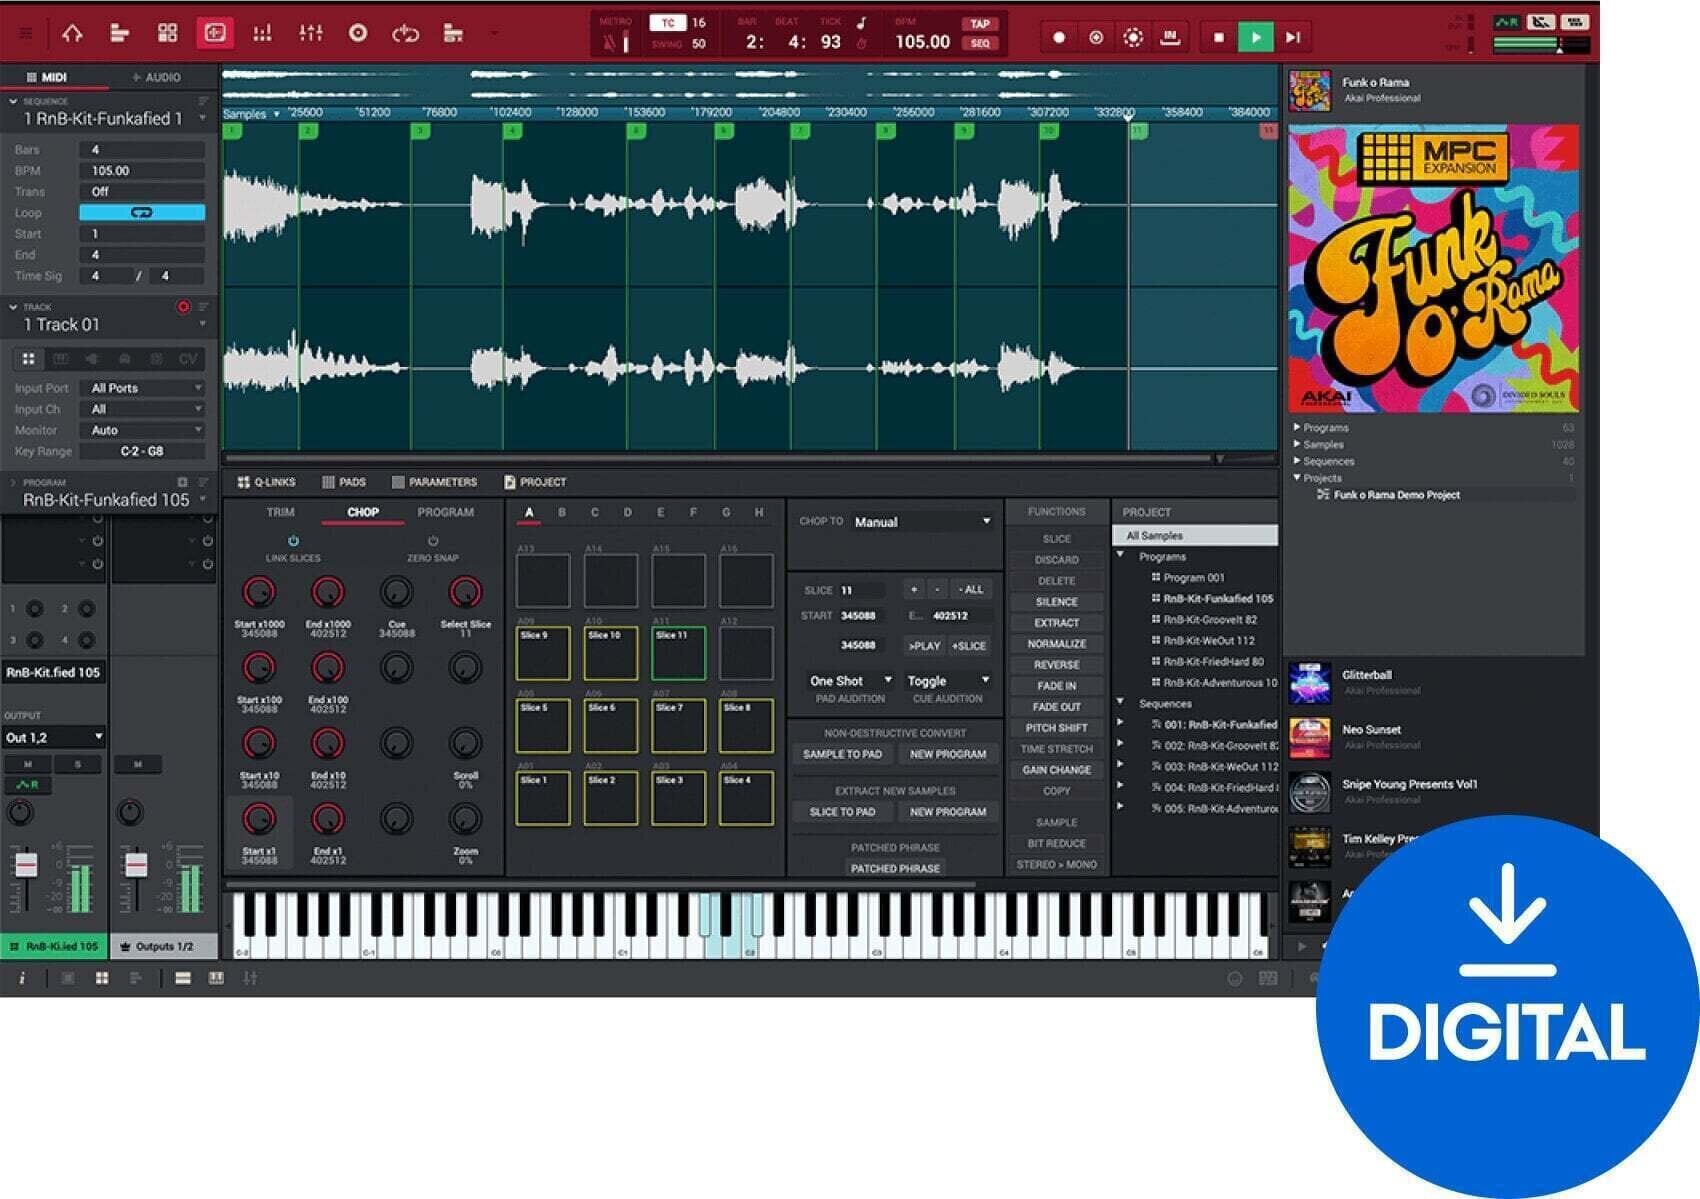Mute the RnB-Kit channel with M button
Screen dimensions: 1700x1199
[x=28, y=764]
